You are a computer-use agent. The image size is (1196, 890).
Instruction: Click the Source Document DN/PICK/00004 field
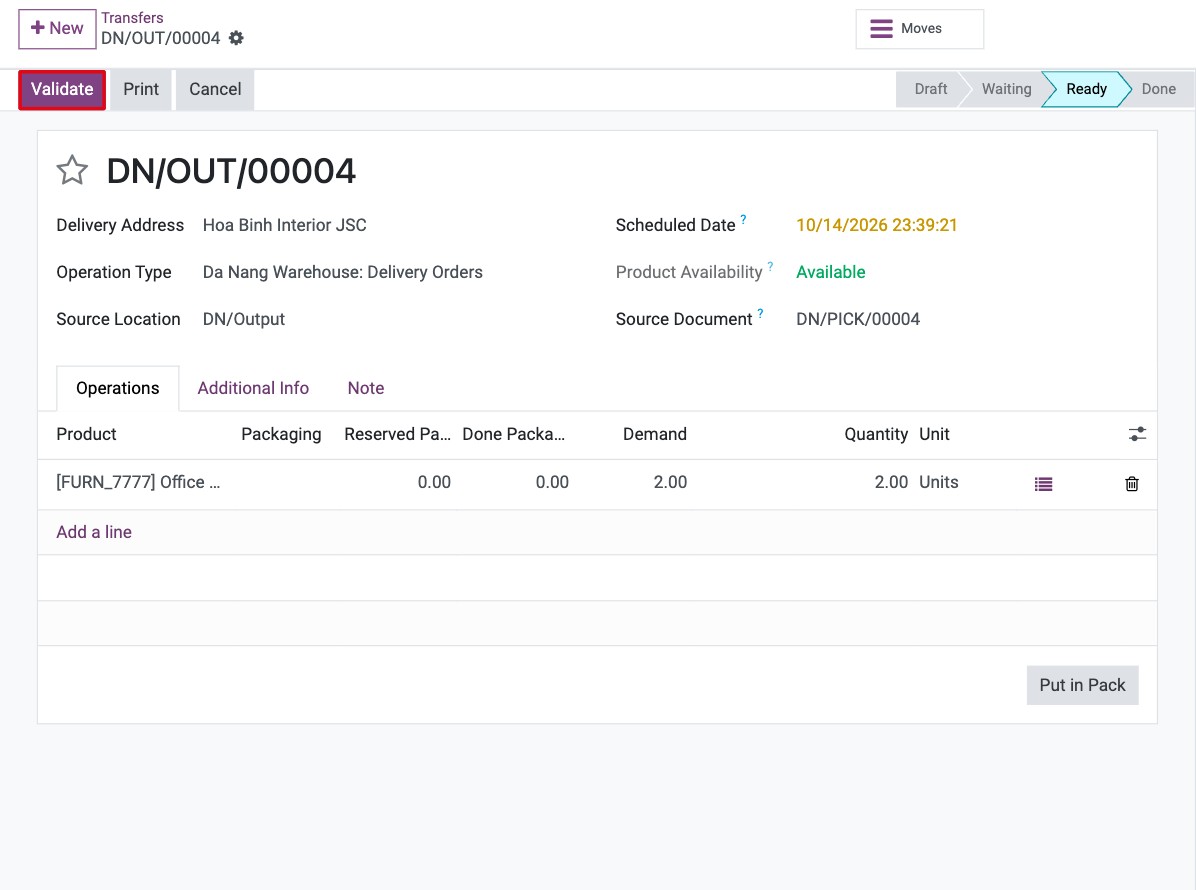(858, 319)
